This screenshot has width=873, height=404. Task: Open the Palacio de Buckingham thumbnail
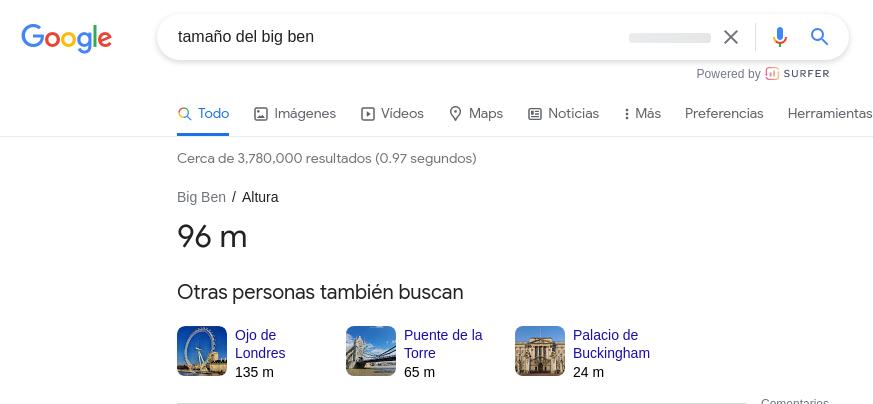[x=540, y=351]
